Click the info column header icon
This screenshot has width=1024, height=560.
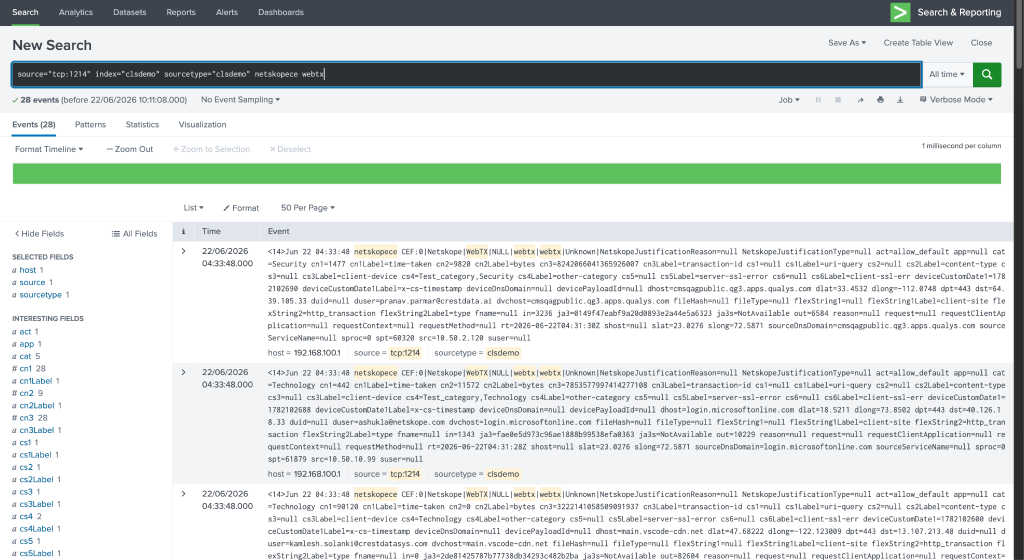coord(184,231)
